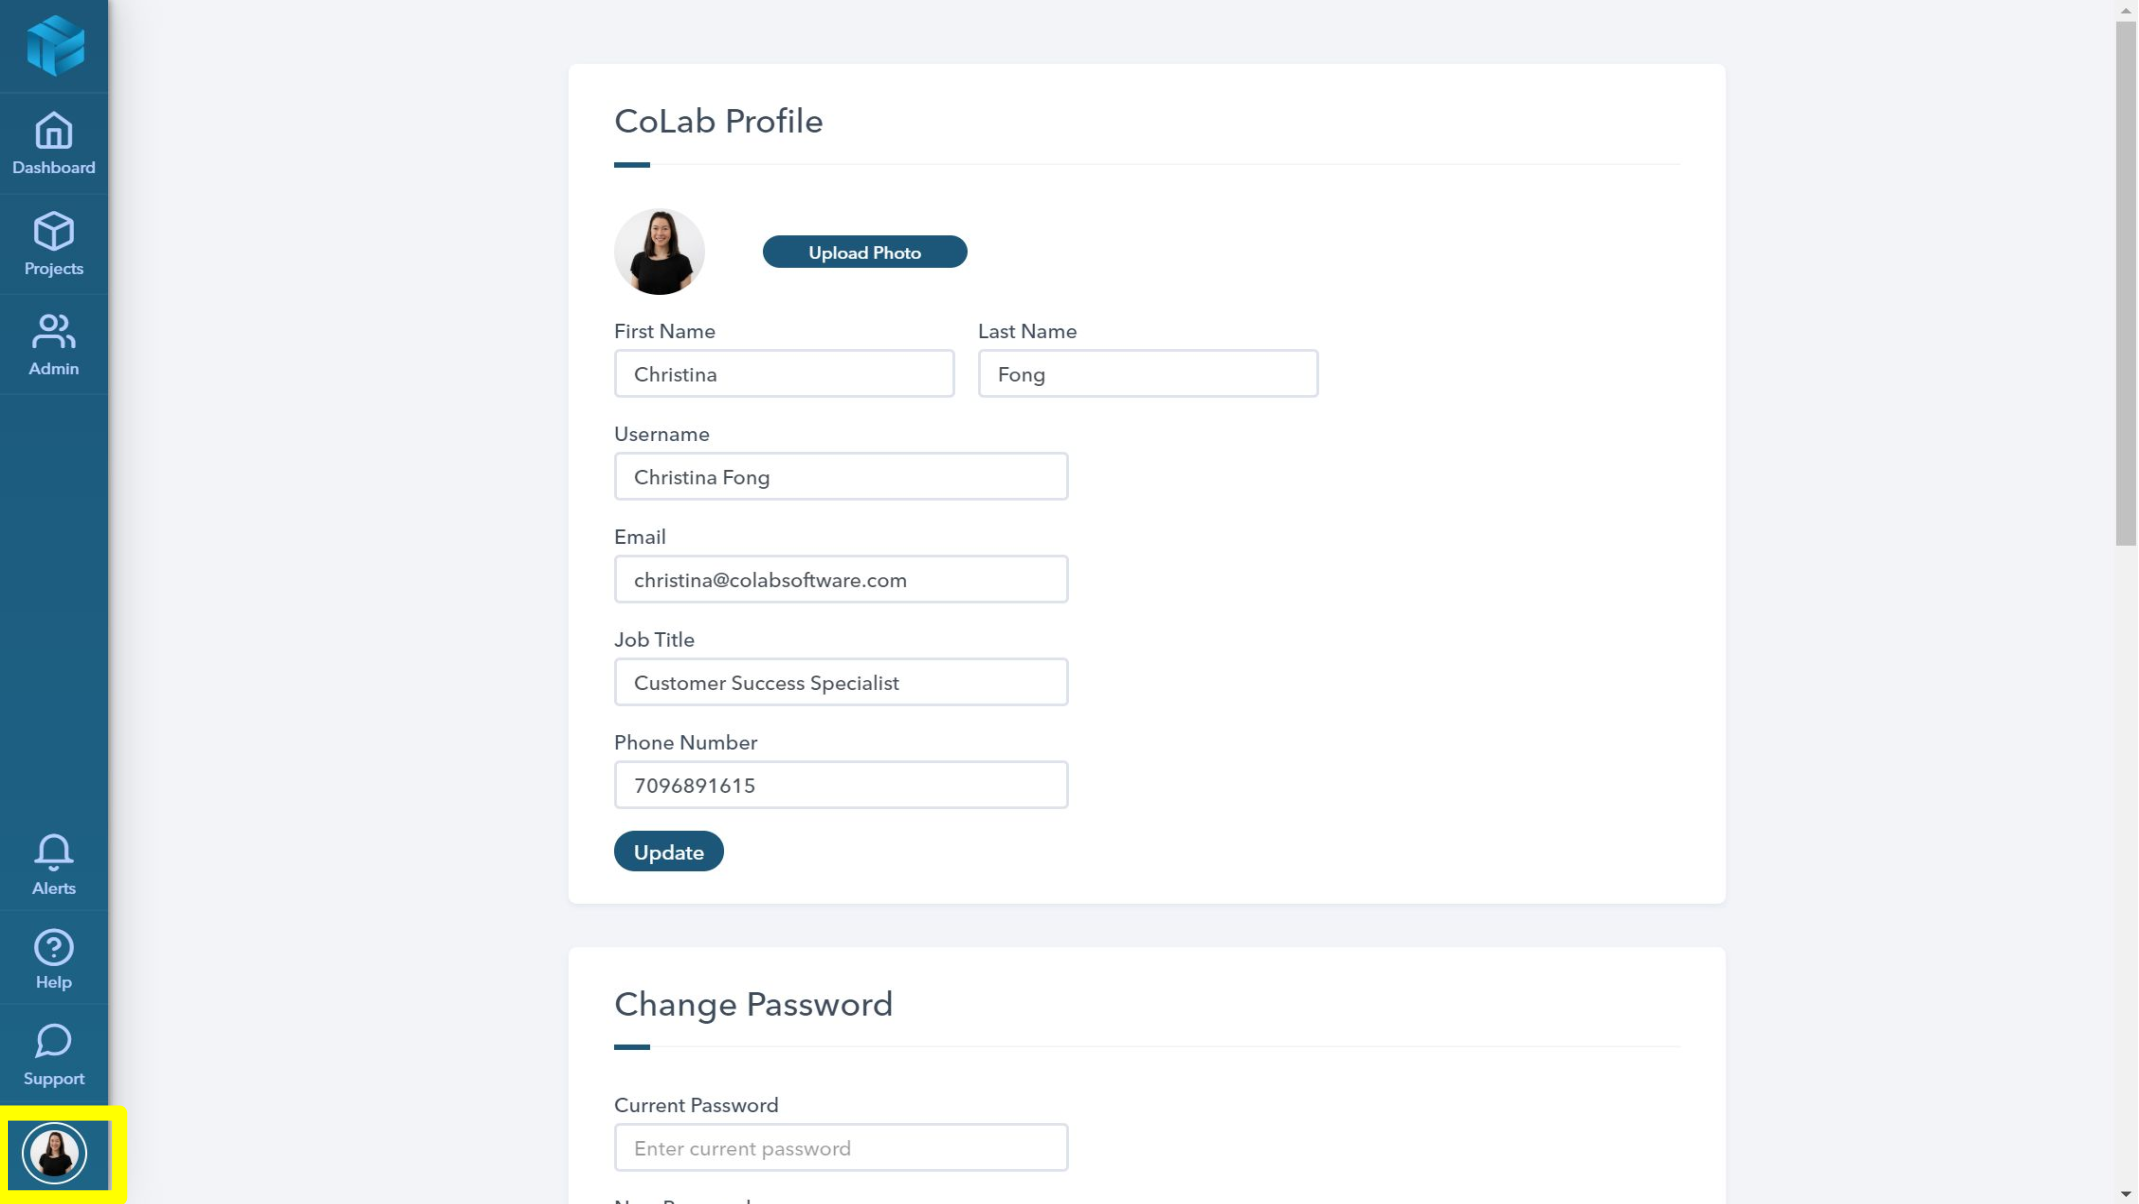Screen dimensions: 2139x1204
Task: Click the scrollbar down arrow
Action: (2126, 1193)
